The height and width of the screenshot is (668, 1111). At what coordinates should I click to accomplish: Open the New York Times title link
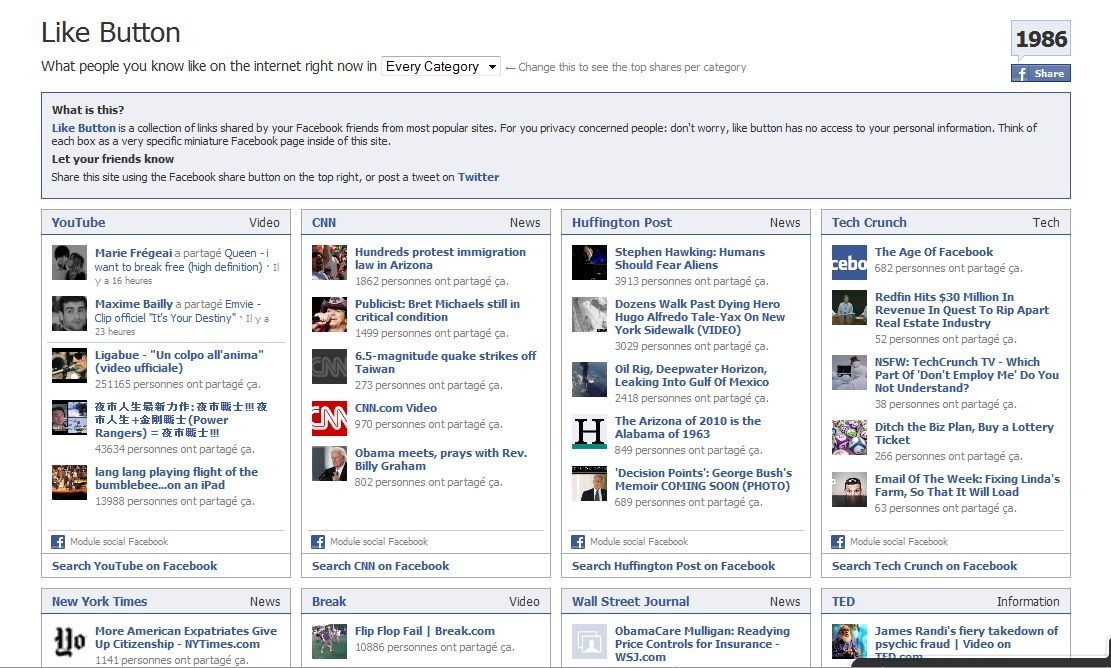tap(99, 601)
